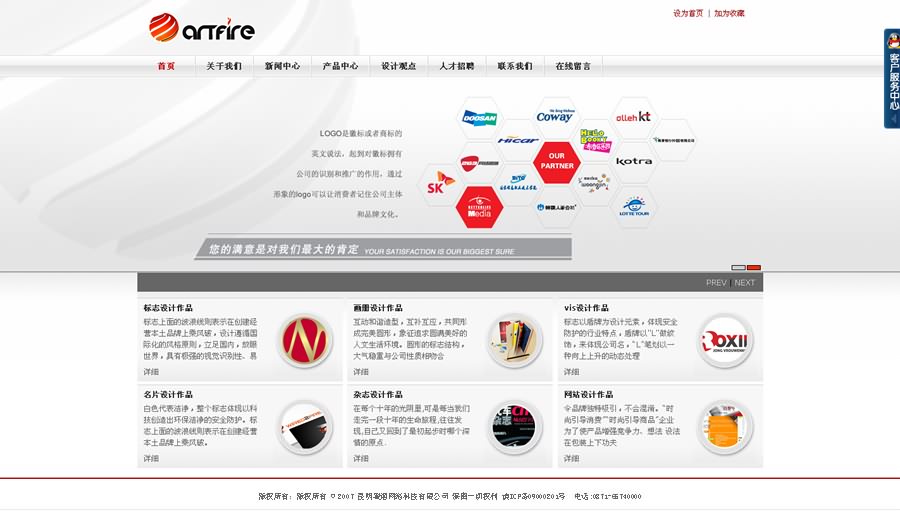Open the 关于我们 menu item
Viewport: 900px width, 517px height.
(x=224, y=66)
